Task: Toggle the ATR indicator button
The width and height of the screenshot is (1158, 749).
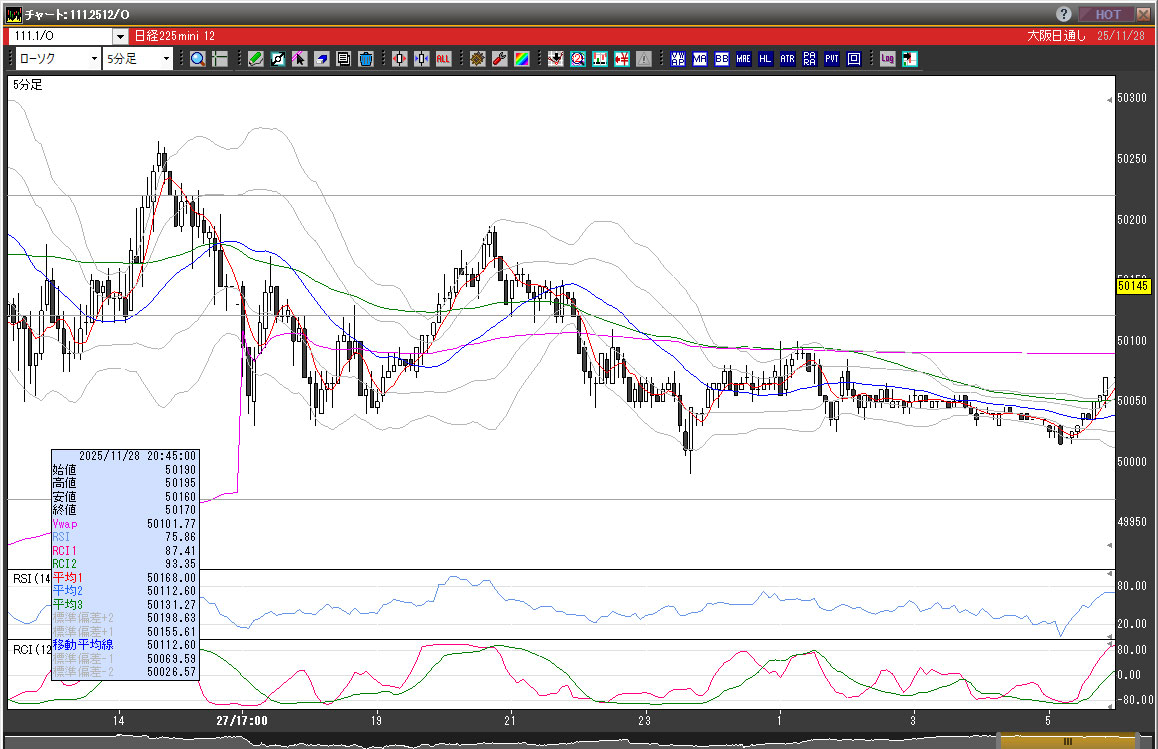Action: coord(787,59)
